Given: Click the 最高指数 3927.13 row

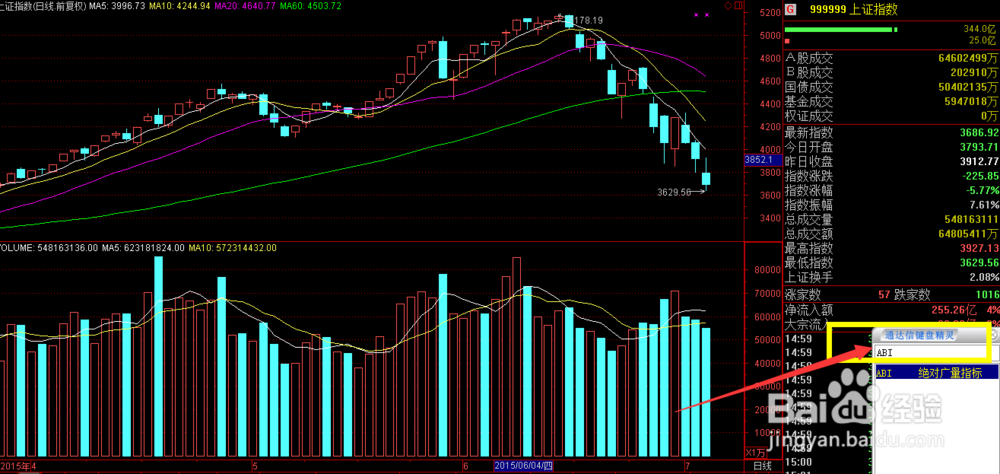Looking at the screenshot, I should [x=892, y=248].
